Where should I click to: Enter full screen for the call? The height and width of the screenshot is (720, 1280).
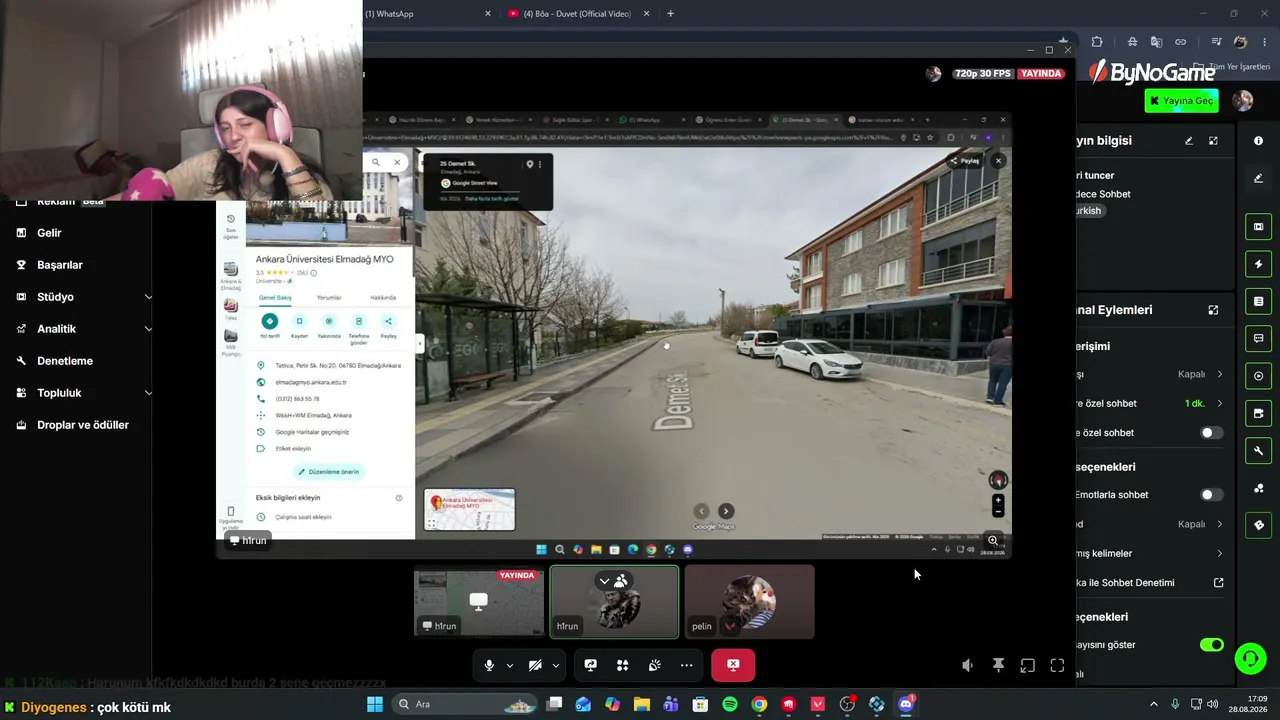(1057, 666)
